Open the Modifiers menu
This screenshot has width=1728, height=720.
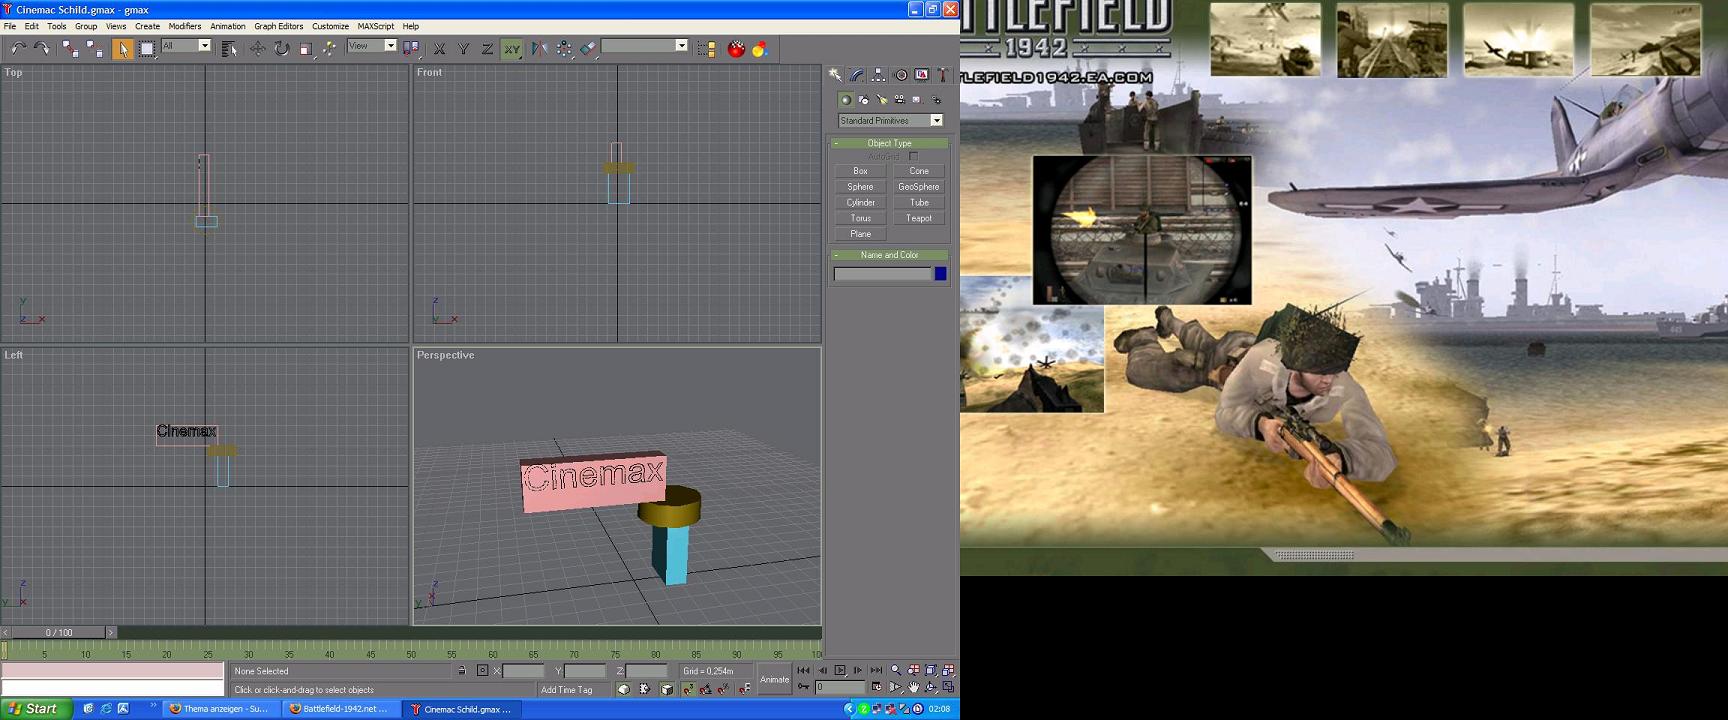pyautogui.click(x=185, y=26)
